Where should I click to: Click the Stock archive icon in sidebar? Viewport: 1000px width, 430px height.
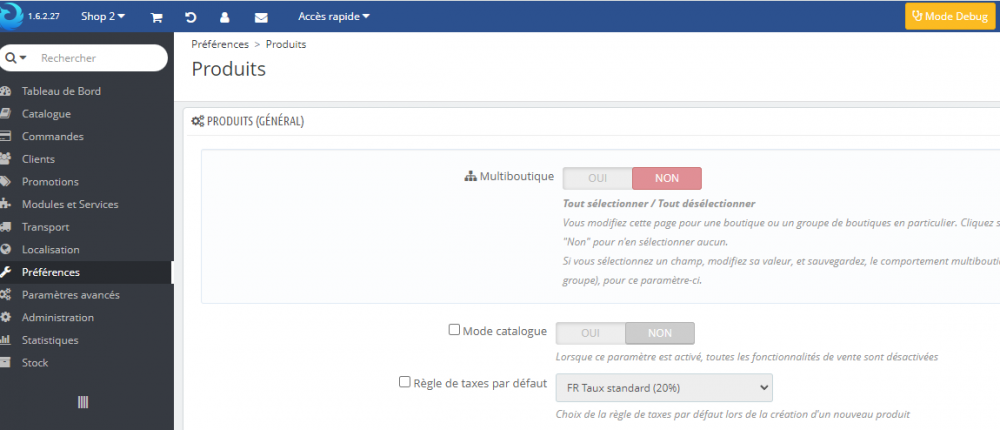[6, 363]
